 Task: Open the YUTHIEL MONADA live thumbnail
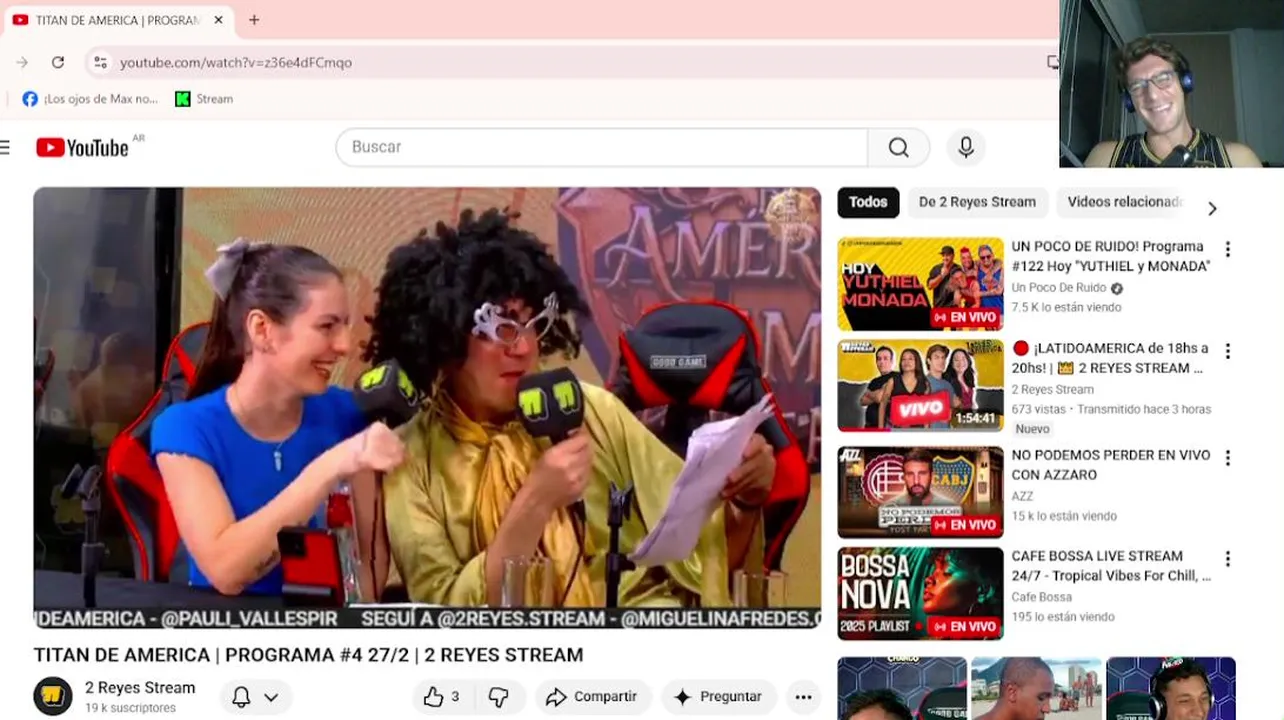pyautogui.click(x=920, y=284)
